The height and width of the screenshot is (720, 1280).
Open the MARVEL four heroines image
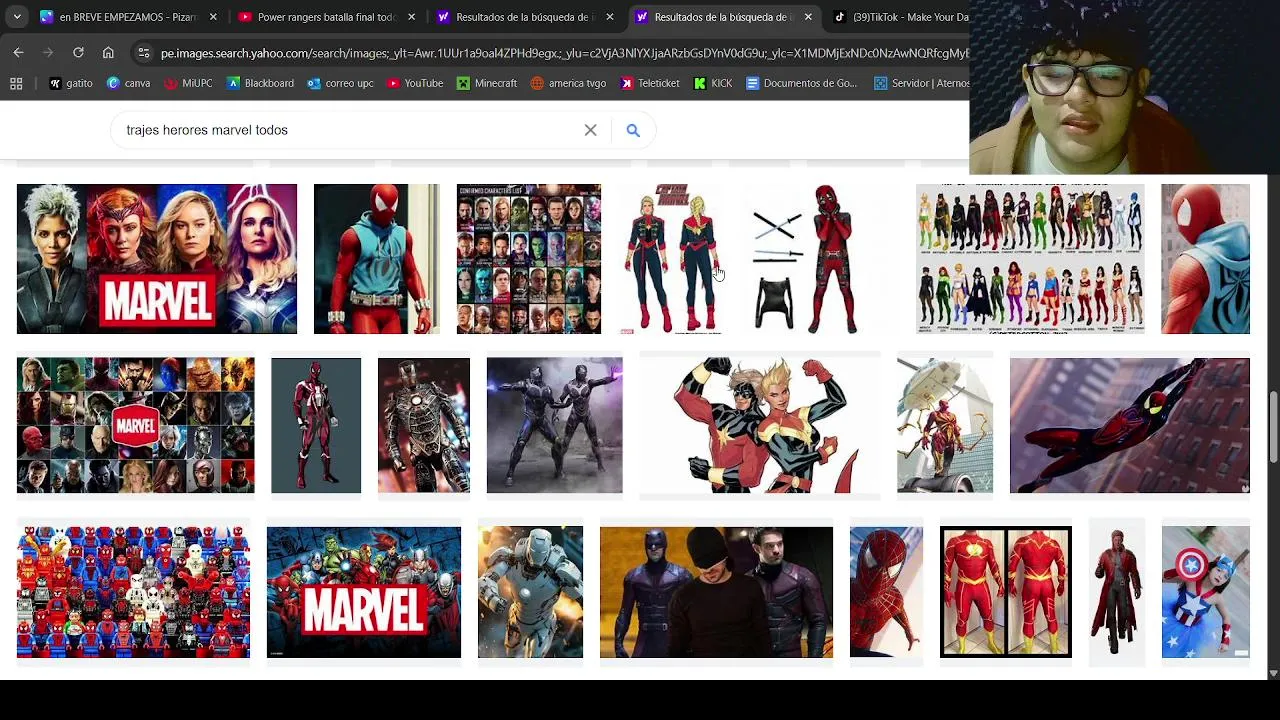point(157,259)
